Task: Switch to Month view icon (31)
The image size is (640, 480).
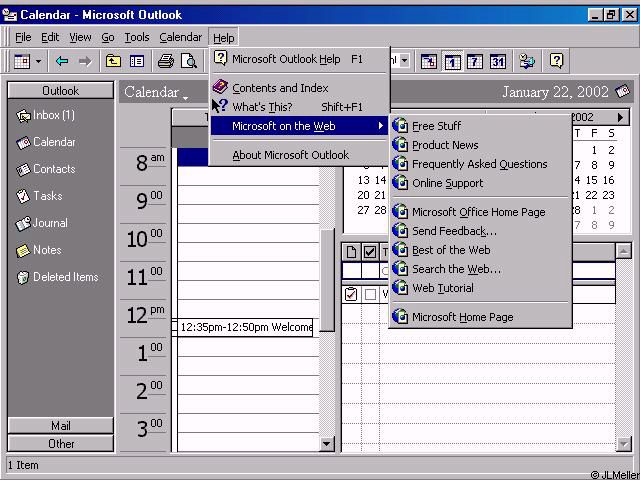Action: click(x=498, y=62)
